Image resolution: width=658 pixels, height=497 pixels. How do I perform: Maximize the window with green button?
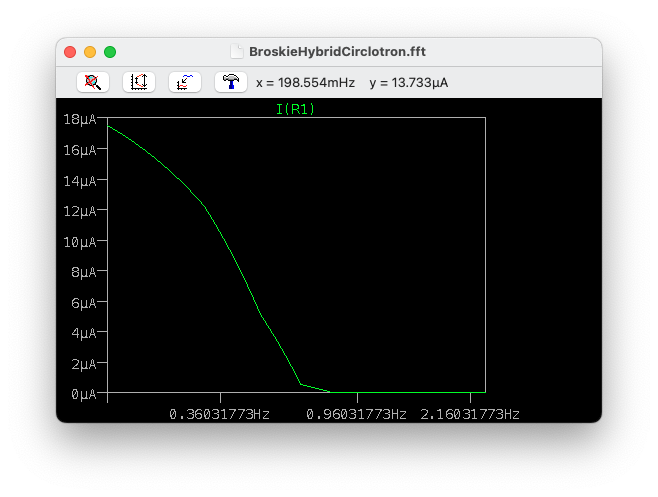pyautogui.click(x=110, y=52)
